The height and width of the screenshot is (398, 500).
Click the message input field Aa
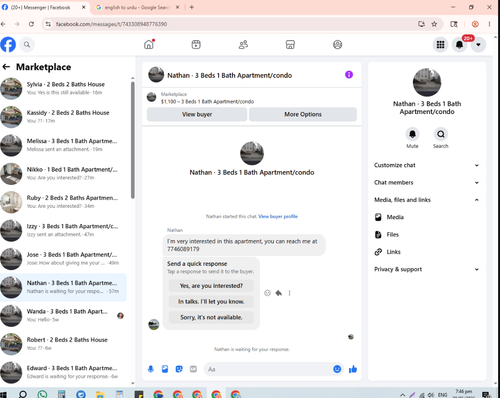tap(268, 369)
